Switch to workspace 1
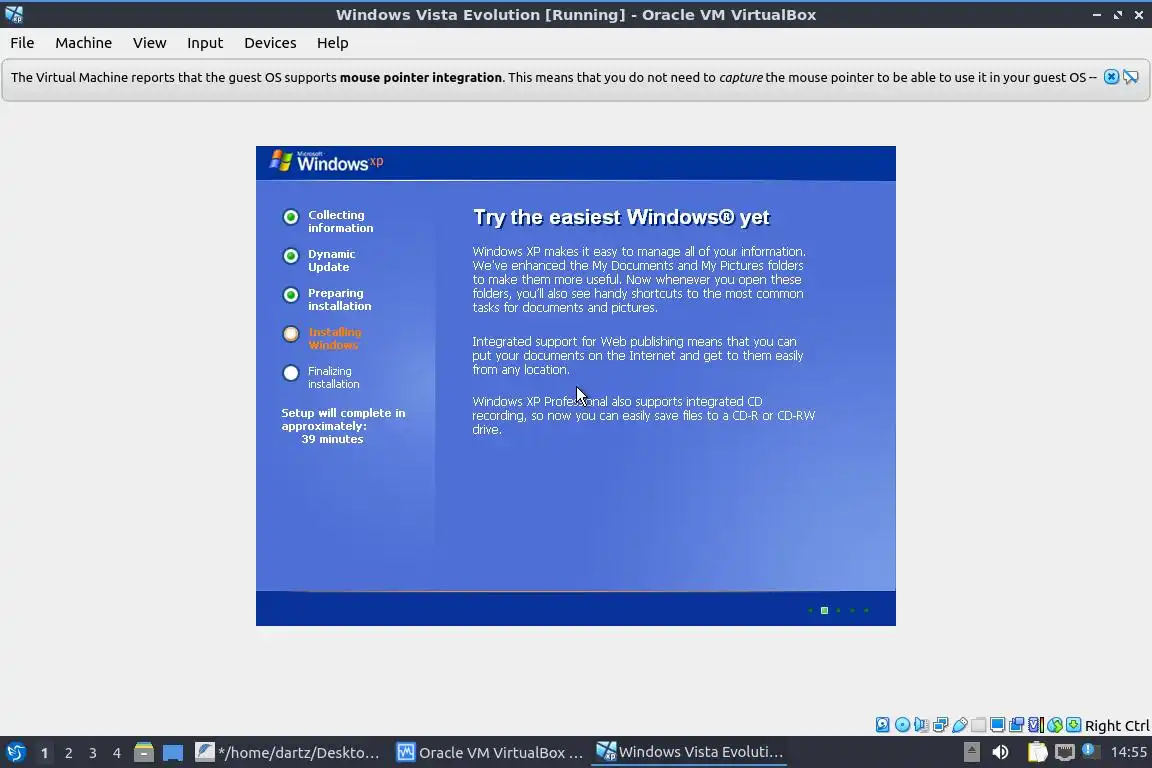1152x768 pixels. tap(44, 753)
